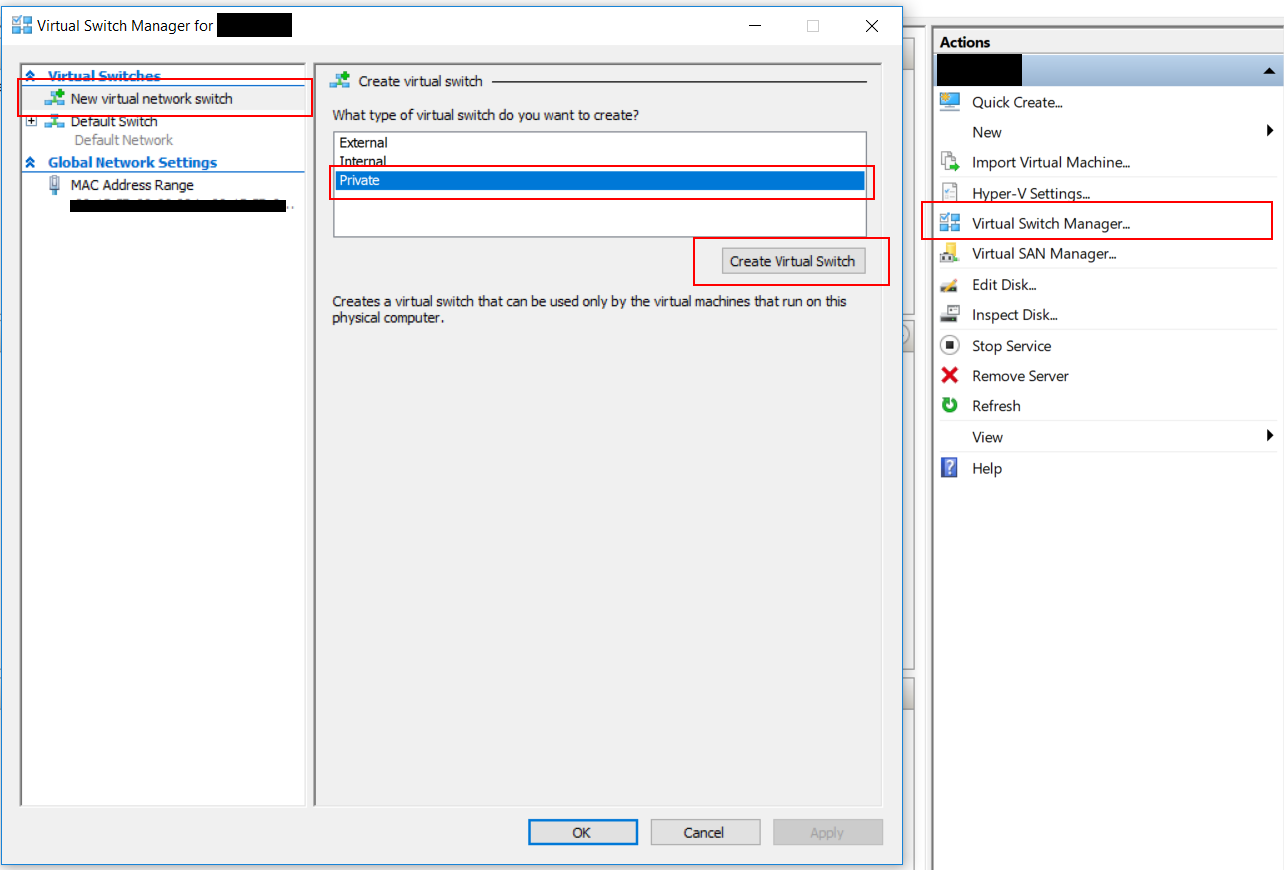Click Virtual Switch Manager title bar icon
Screen dimensions: 1284x870
tap(21, 25)
